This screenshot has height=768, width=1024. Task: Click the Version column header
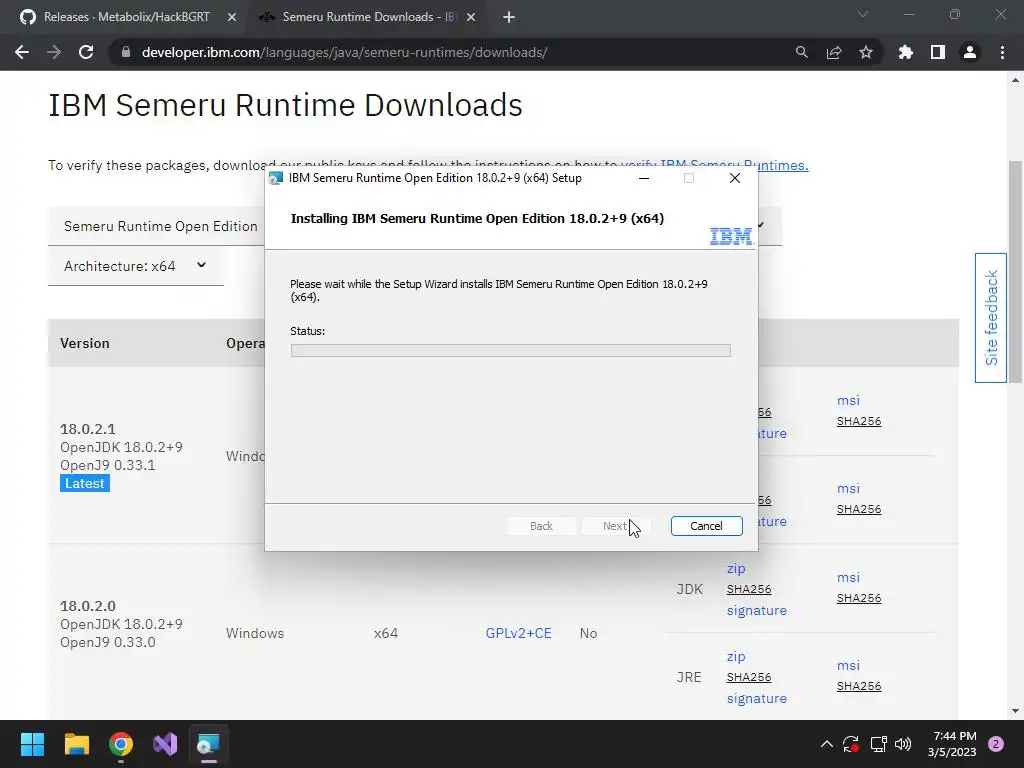(x=85, y=343)
